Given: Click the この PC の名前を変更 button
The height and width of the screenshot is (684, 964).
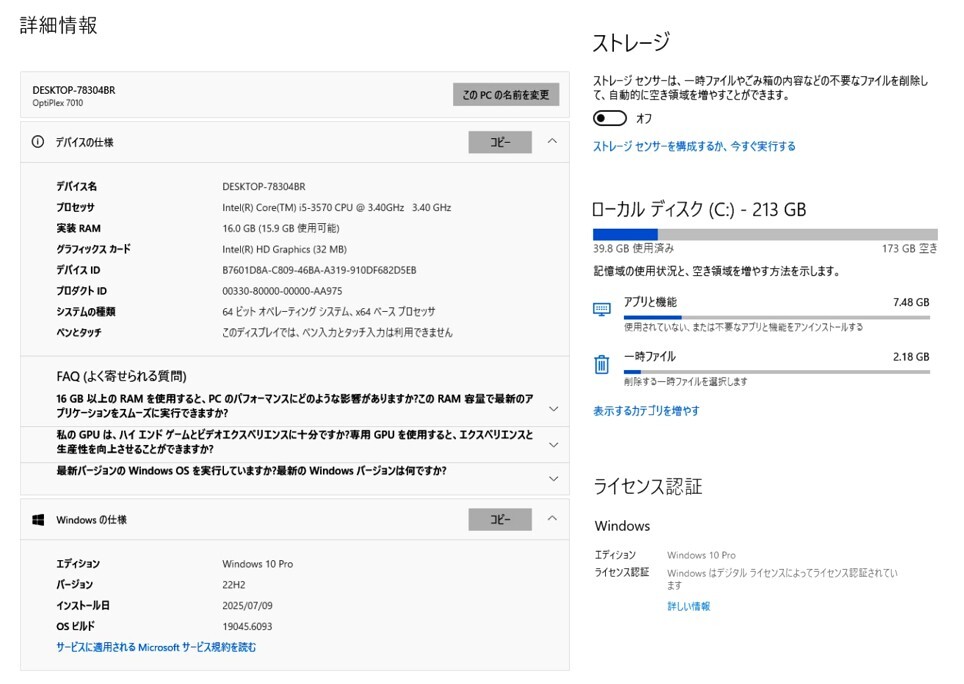Looking at the screenshot, I should pyautogui.click(x=506, y=95).
